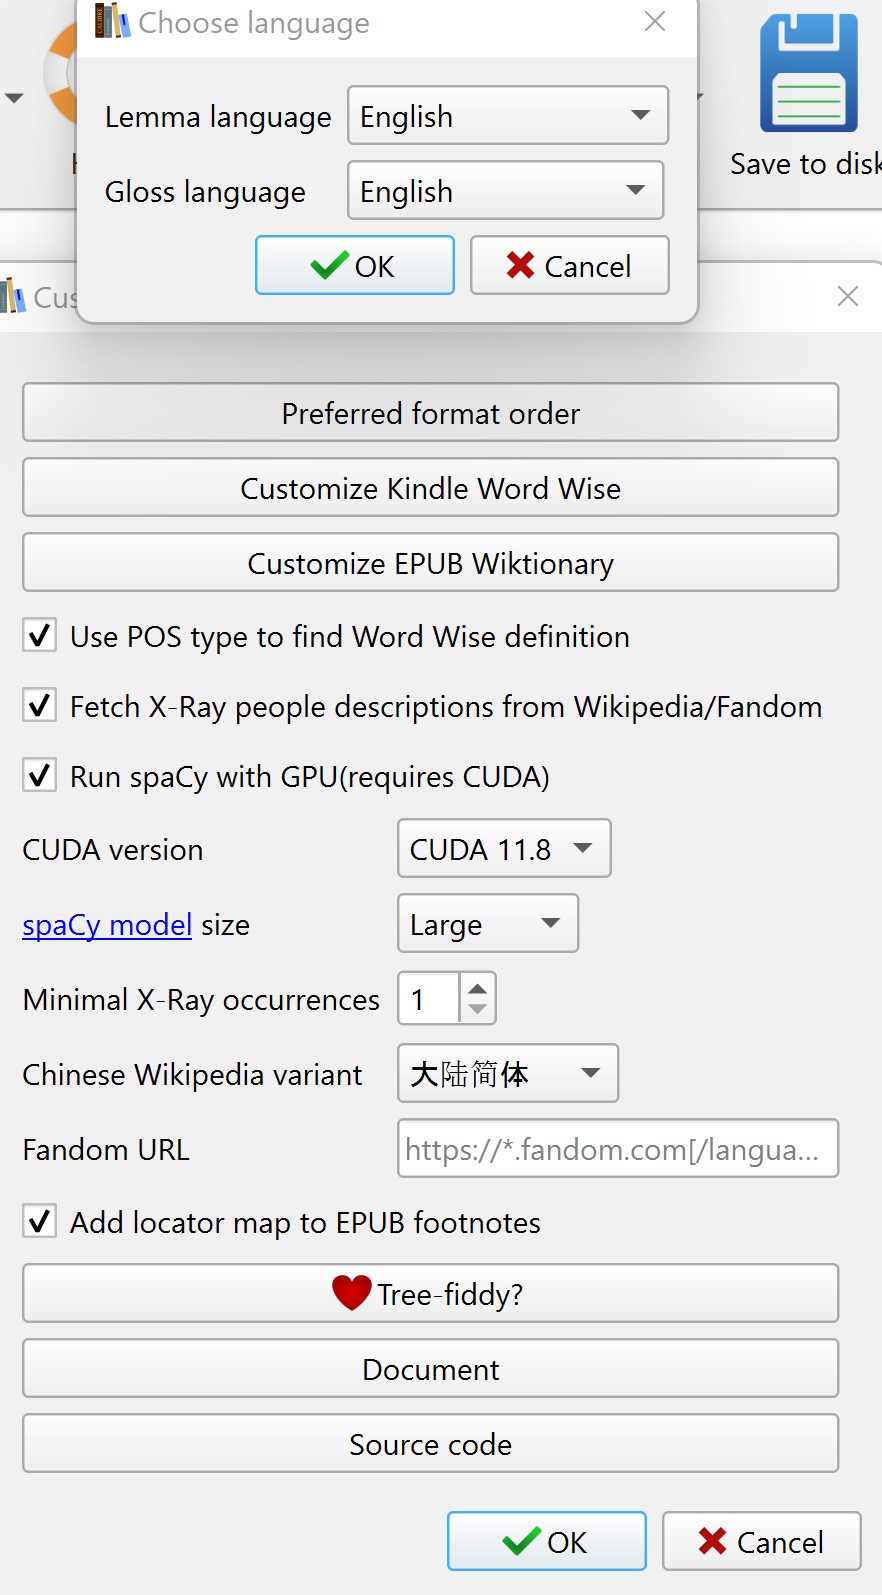Increase Minimal X-Ray occurrences with the up arrow
The height and width of the screenshot is (1595, 882).
click(478, 986)
